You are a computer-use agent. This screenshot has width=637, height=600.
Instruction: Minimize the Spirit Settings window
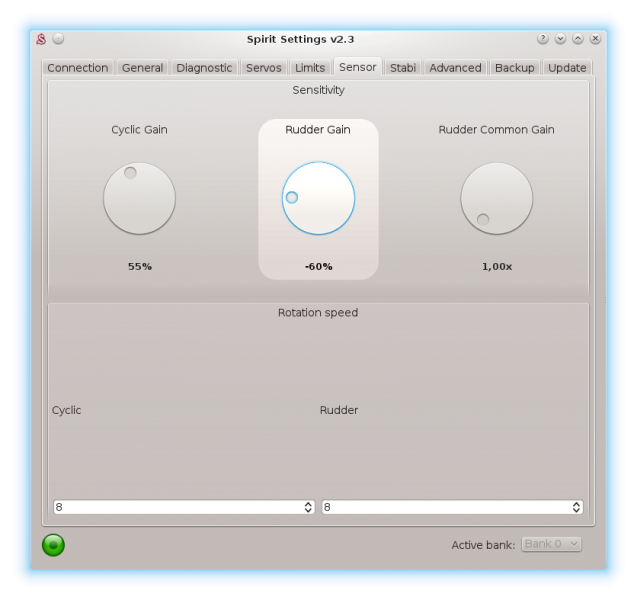coord(561,39)
